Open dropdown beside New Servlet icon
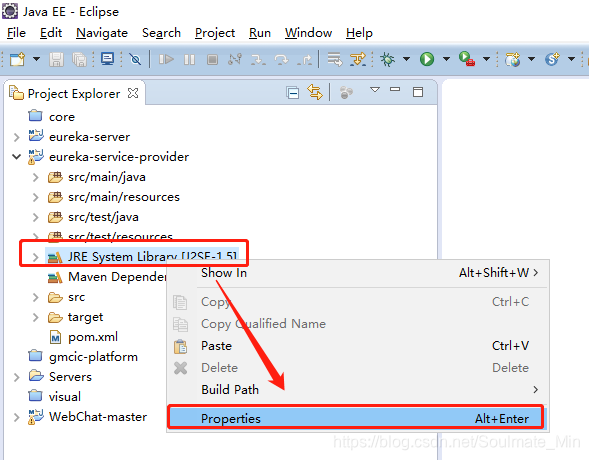589x460 pixels. [x=571, y=59]
